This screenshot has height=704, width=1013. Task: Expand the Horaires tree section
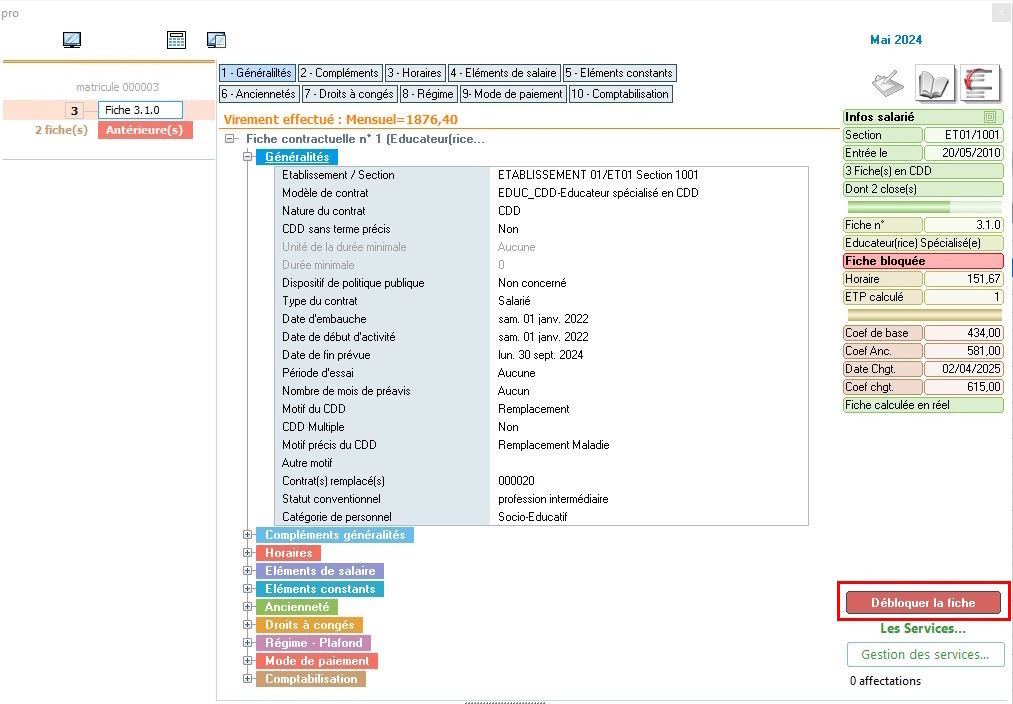pos(248,553)
